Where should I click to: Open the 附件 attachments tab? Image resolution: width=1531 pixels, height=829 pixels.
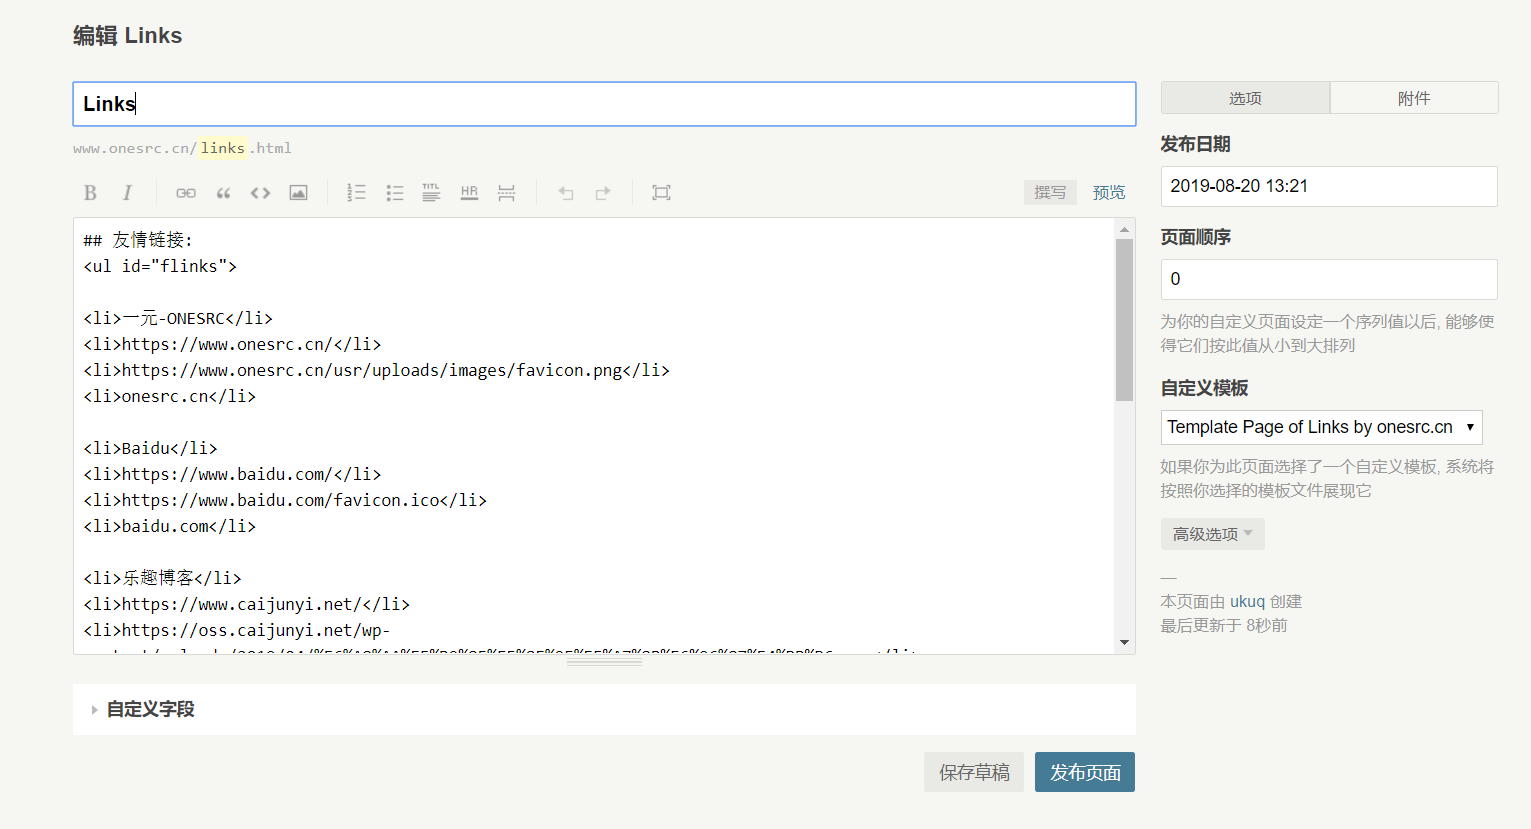tap(1414, 98)
